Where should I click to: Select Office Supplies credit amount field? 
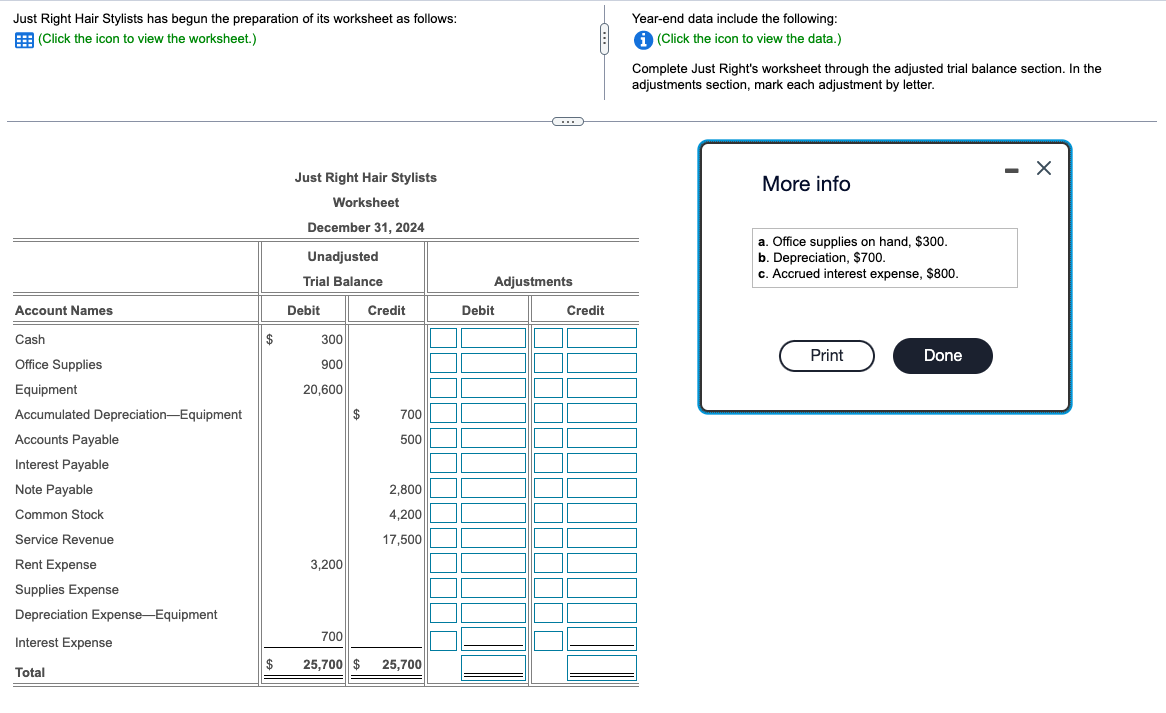pyautogui.click(x=602, y=364)
